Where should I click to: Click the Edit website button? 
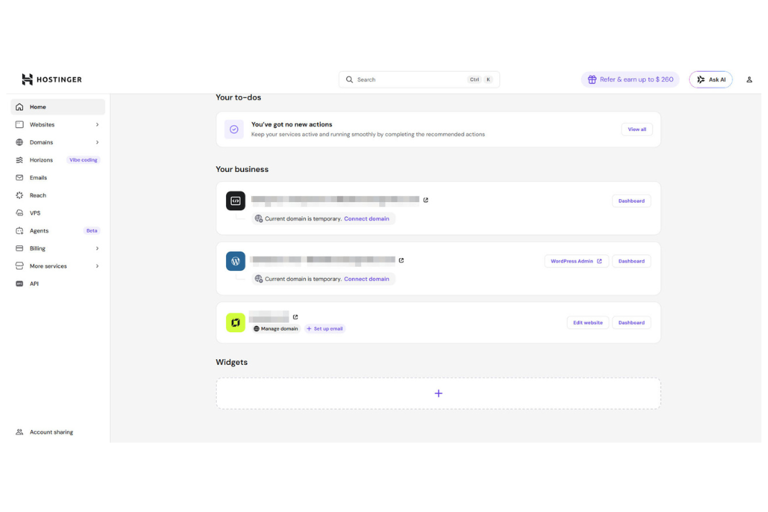pyautogui.click(x=588, y=322)
